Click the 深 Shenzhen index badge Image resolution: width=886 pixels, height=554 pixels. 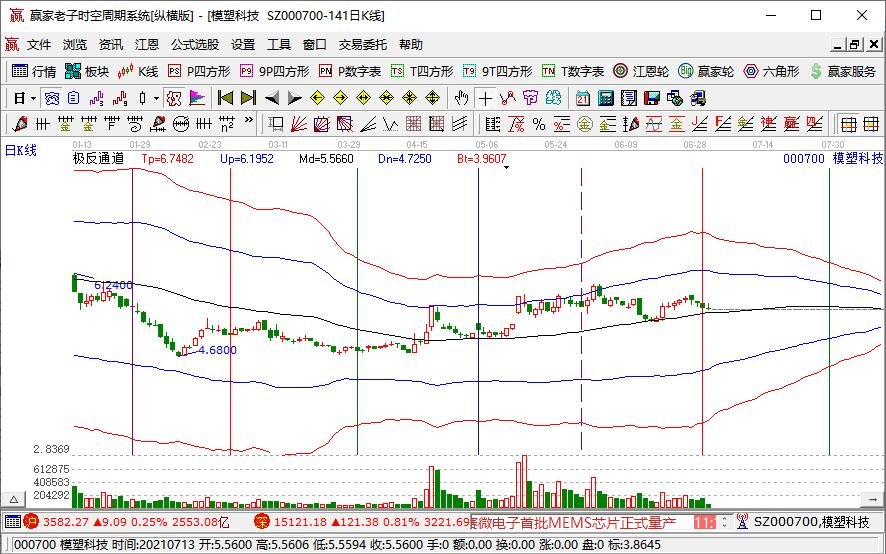coord(262,521)
